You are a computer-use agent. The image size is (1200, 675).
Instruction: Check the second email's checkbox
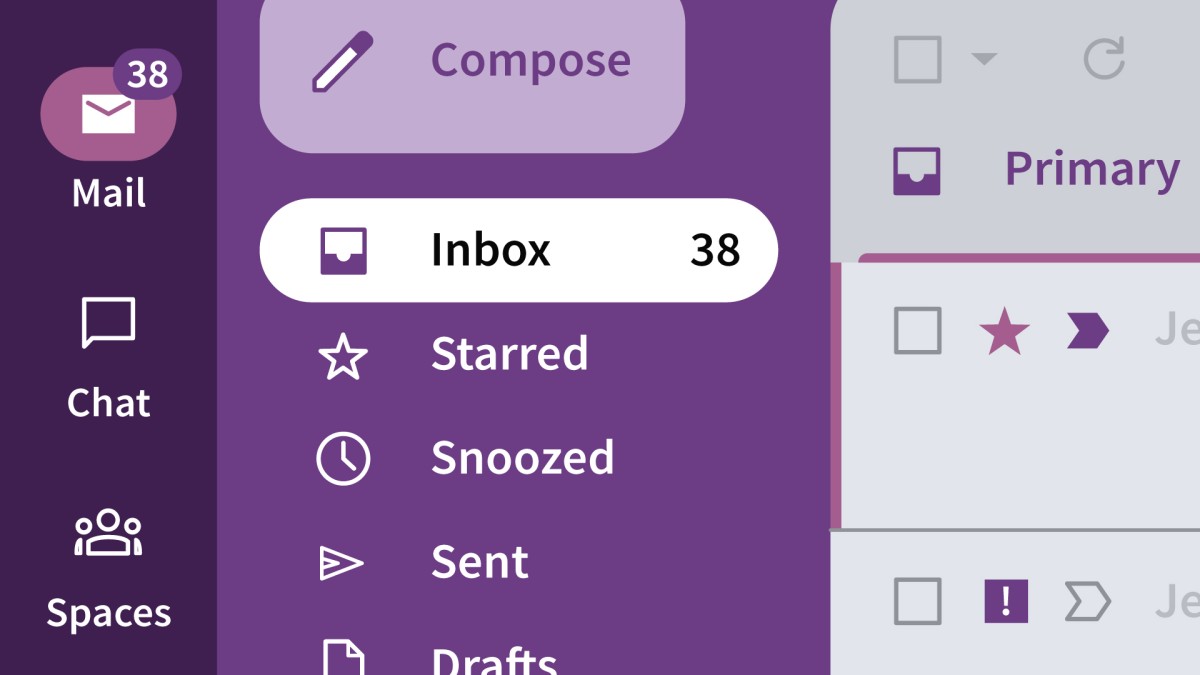[917, 601]
